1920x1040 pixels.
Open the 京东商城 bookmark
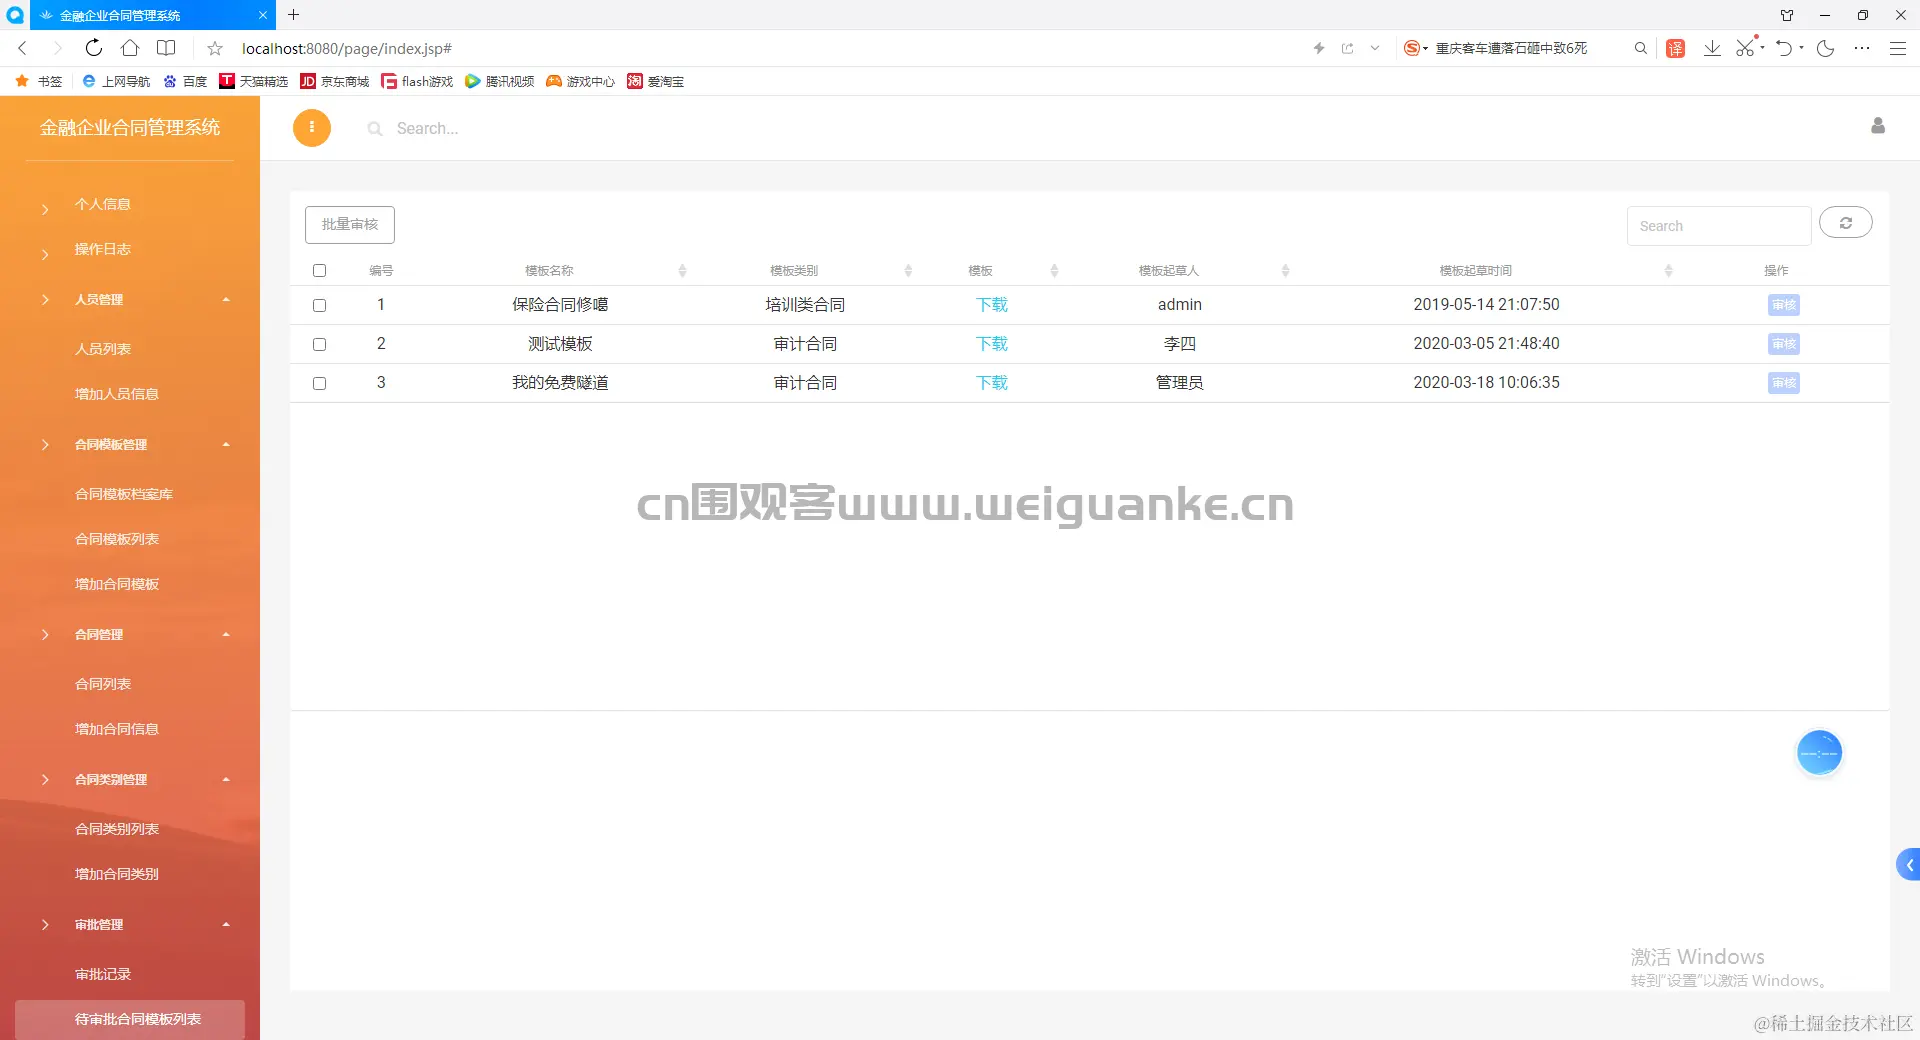click(x=335, y=81)
